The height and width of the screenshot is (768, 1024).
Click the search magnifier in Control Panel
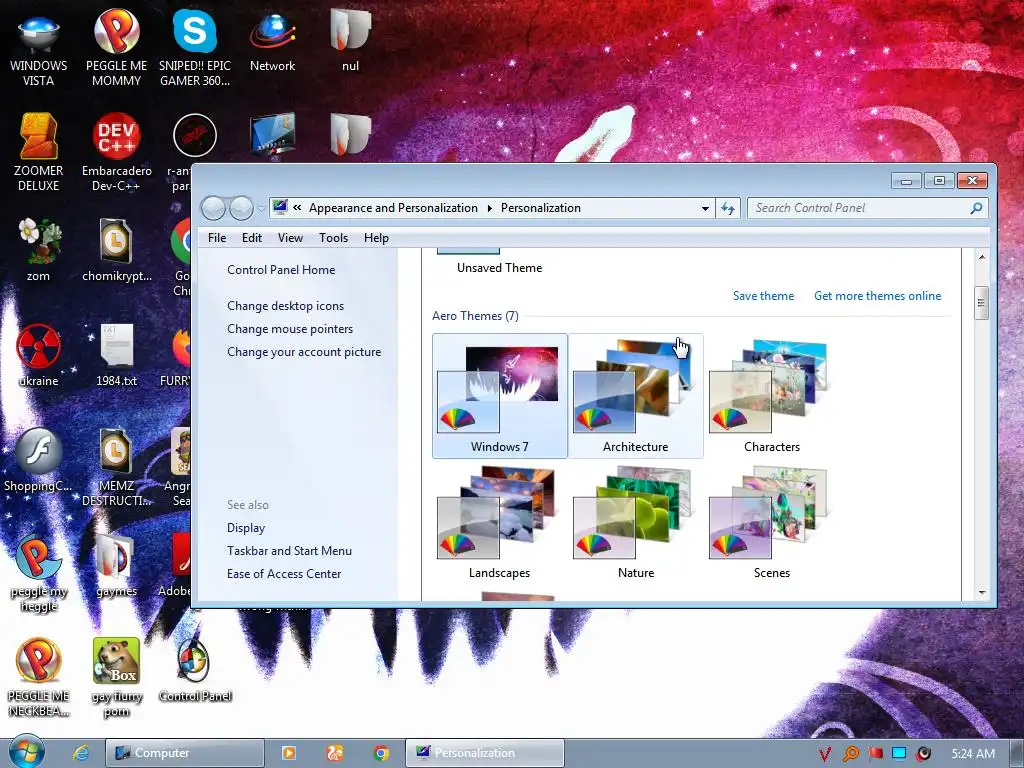(976, 208)
